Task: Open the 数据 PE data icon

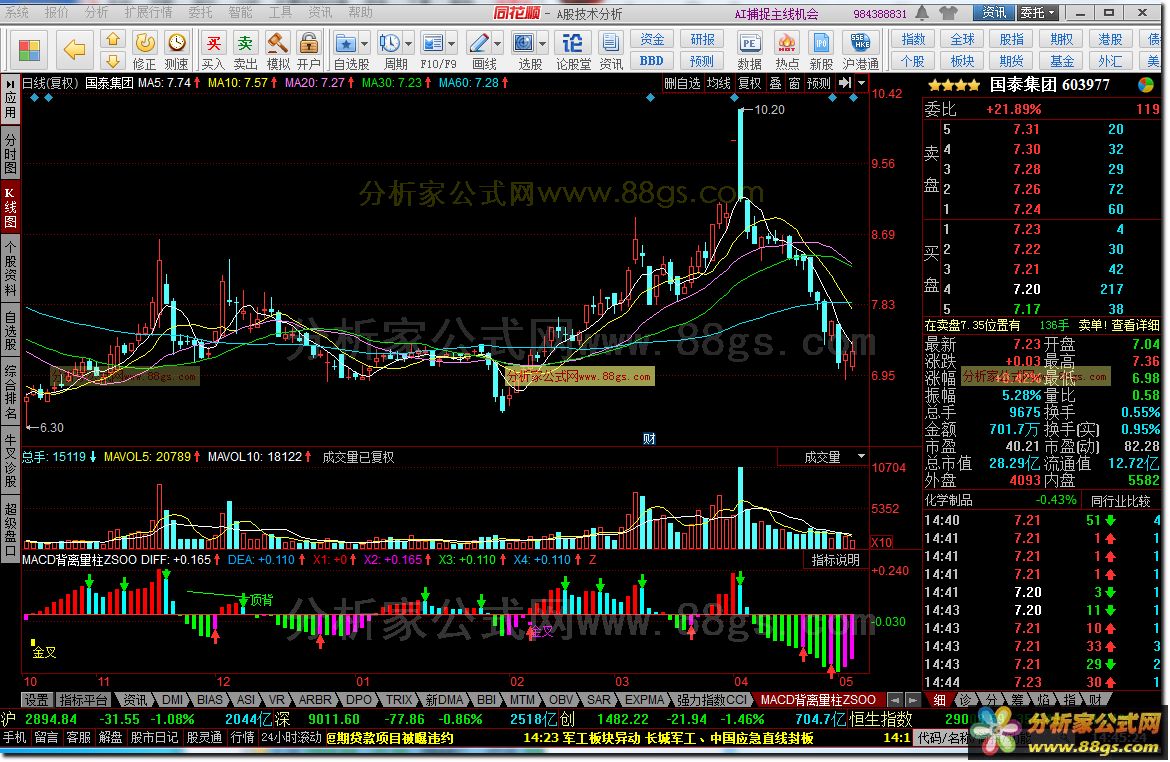Action: 750,50
